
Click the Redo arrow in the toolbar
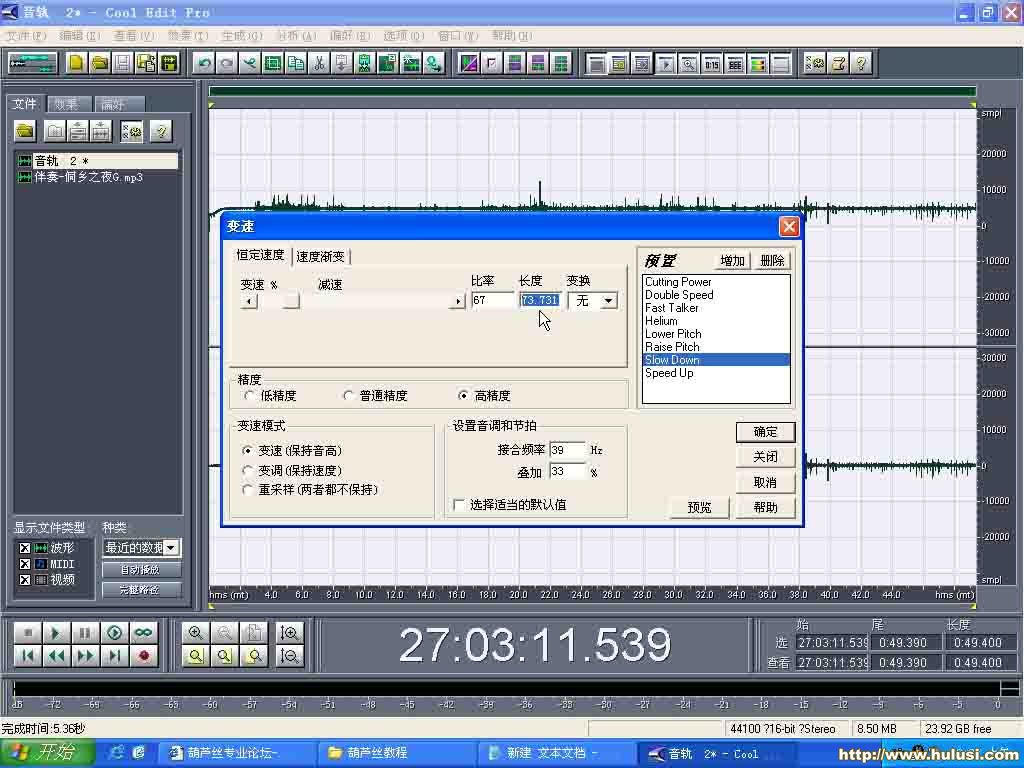pos(227,63)
